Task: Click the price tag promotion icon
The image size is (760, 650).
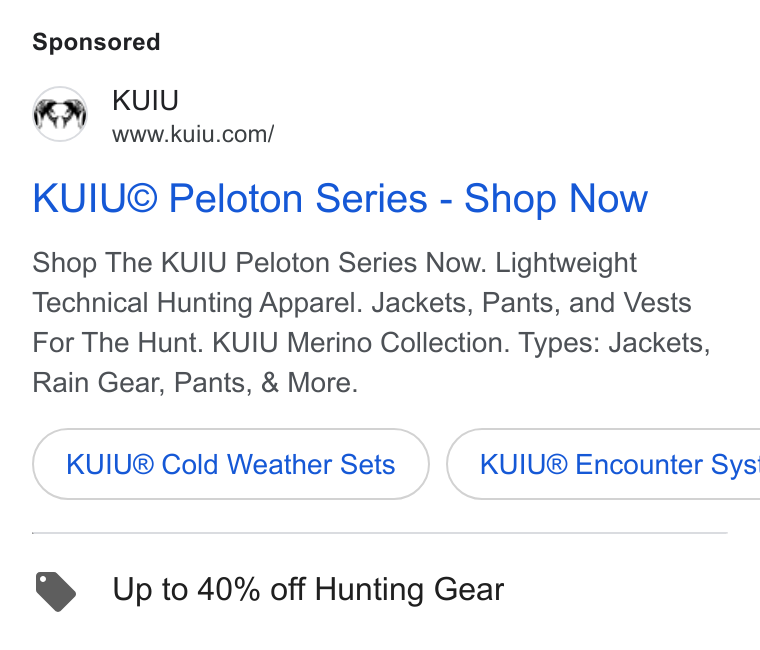Action: pyautogui.click(x=55, y=591)
